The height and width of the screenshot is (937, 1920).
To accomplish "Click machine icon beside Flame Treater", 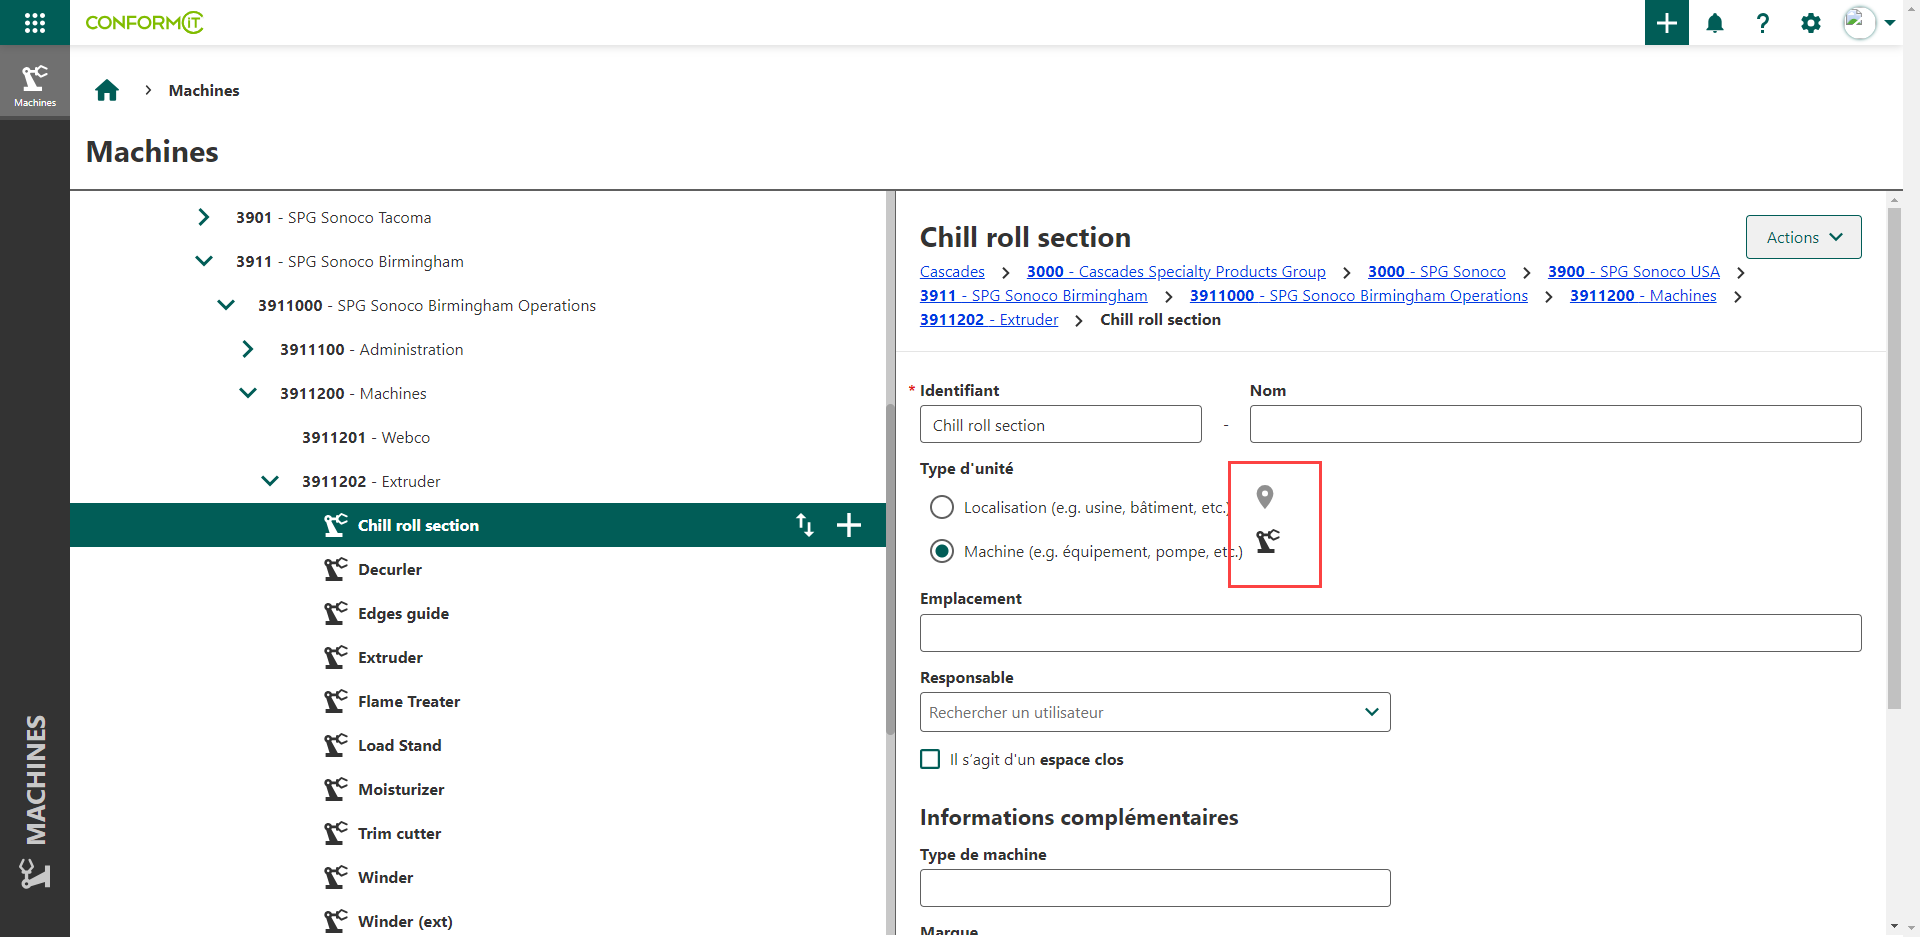I will (x=336, y=701).
